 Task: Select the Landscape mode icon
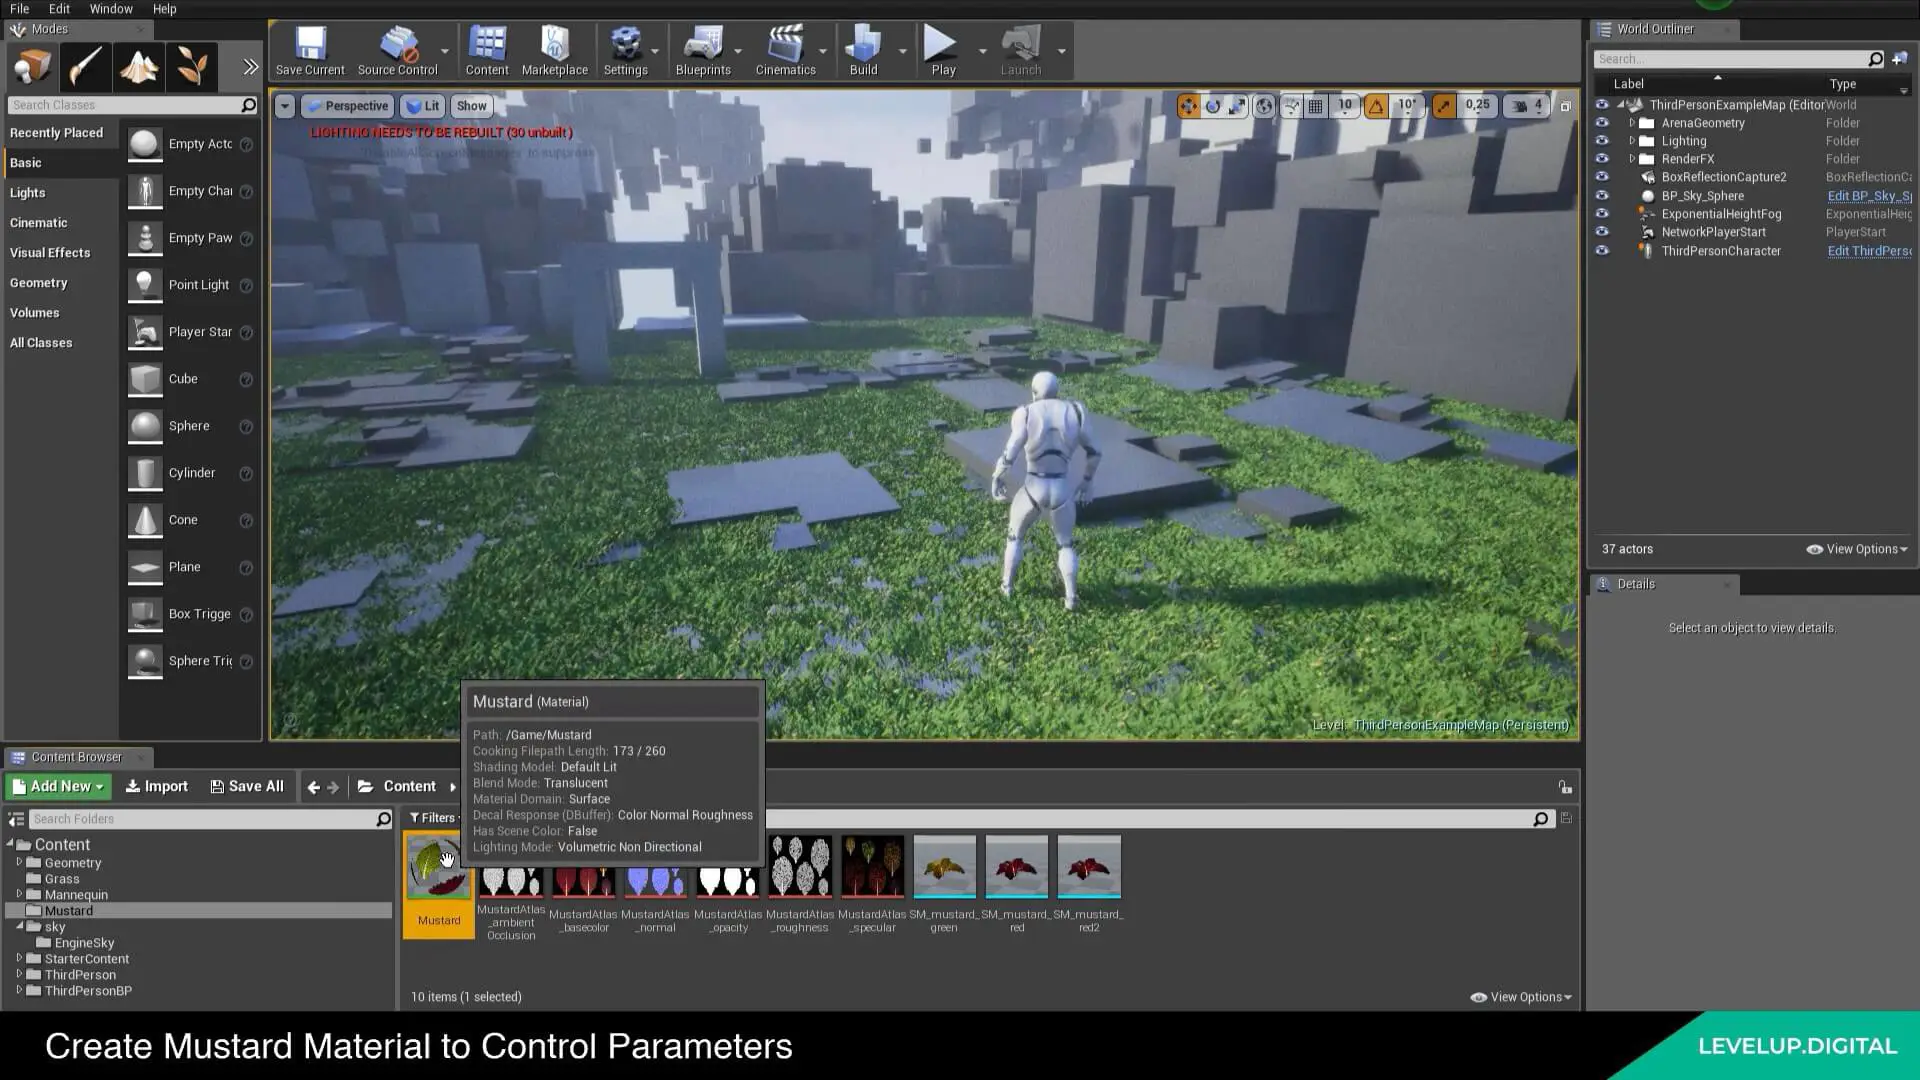coord(138,68)
